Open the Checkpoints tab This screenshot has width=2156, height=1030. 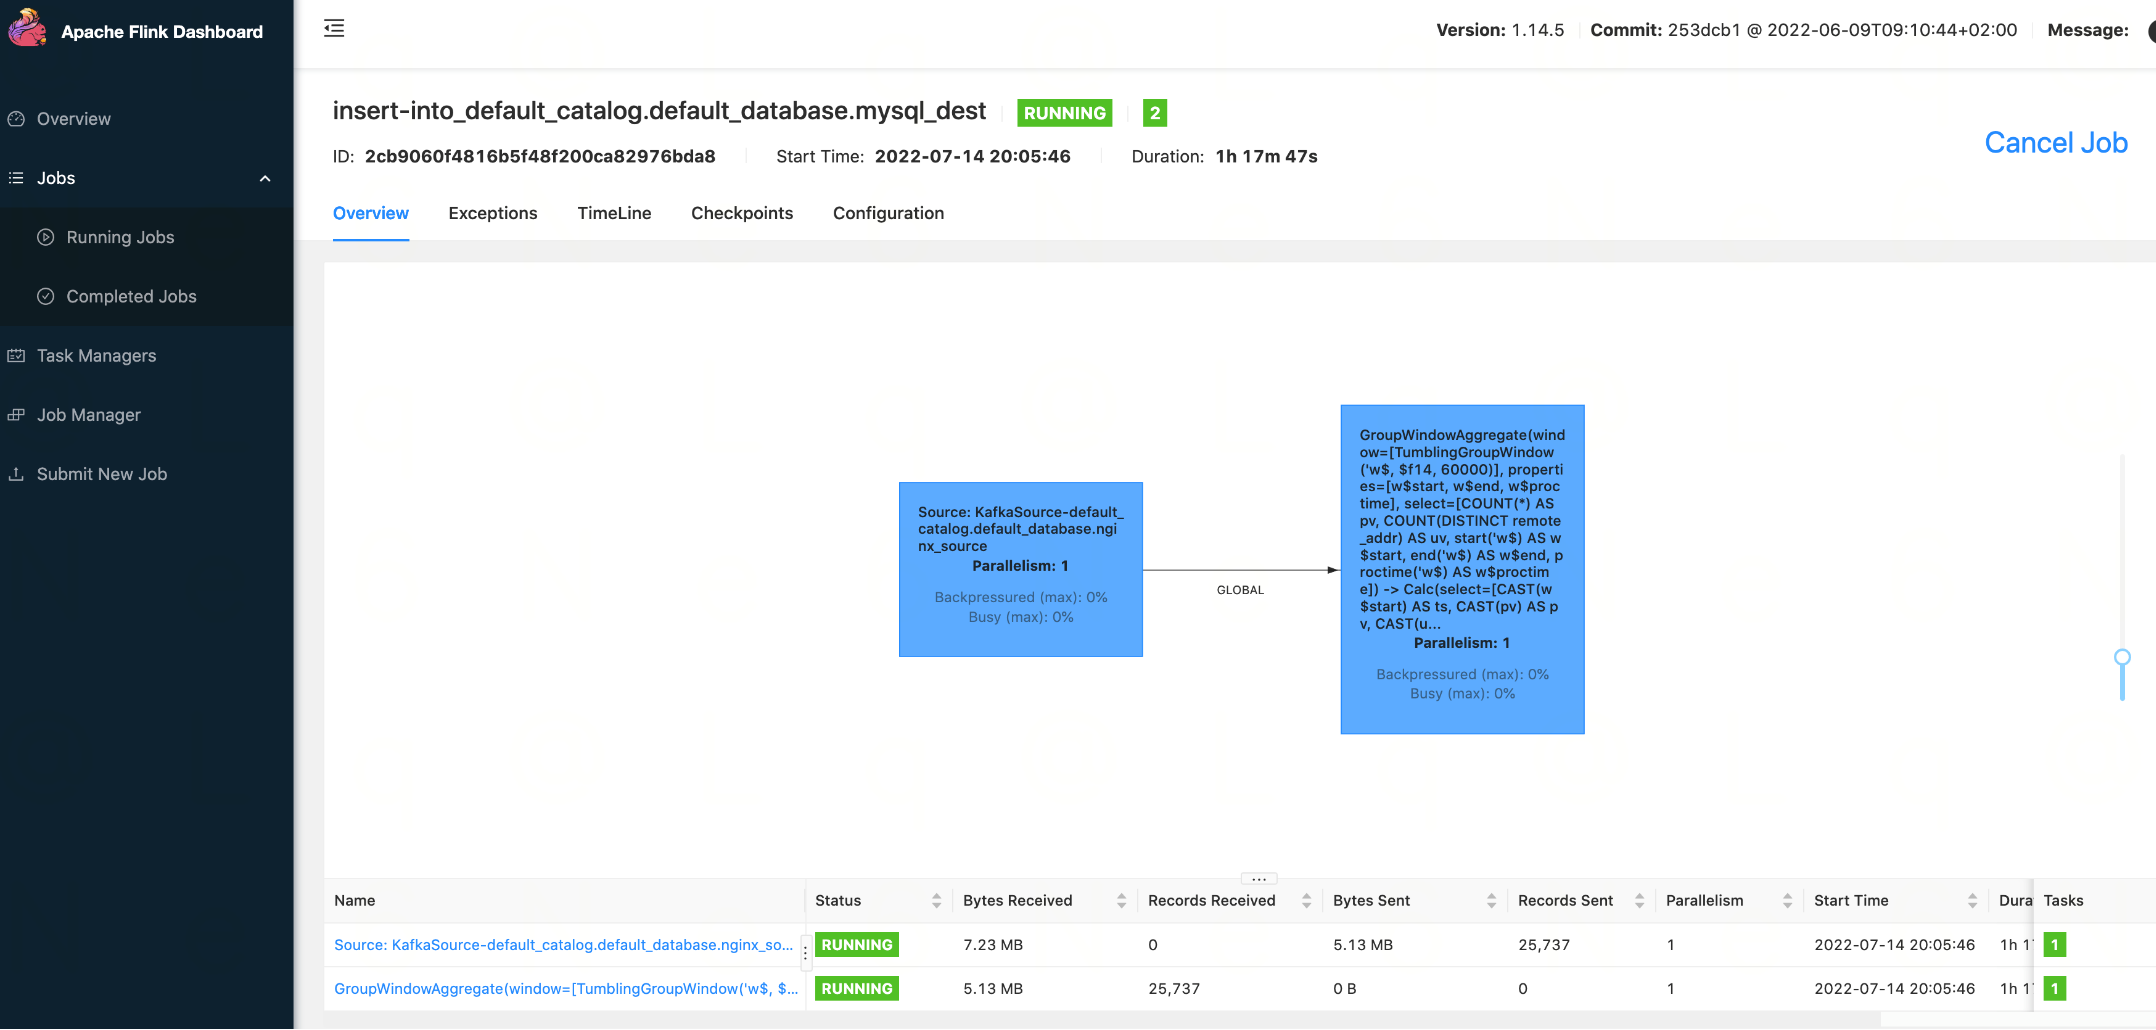pyautogui.click(x=742, y=213)
